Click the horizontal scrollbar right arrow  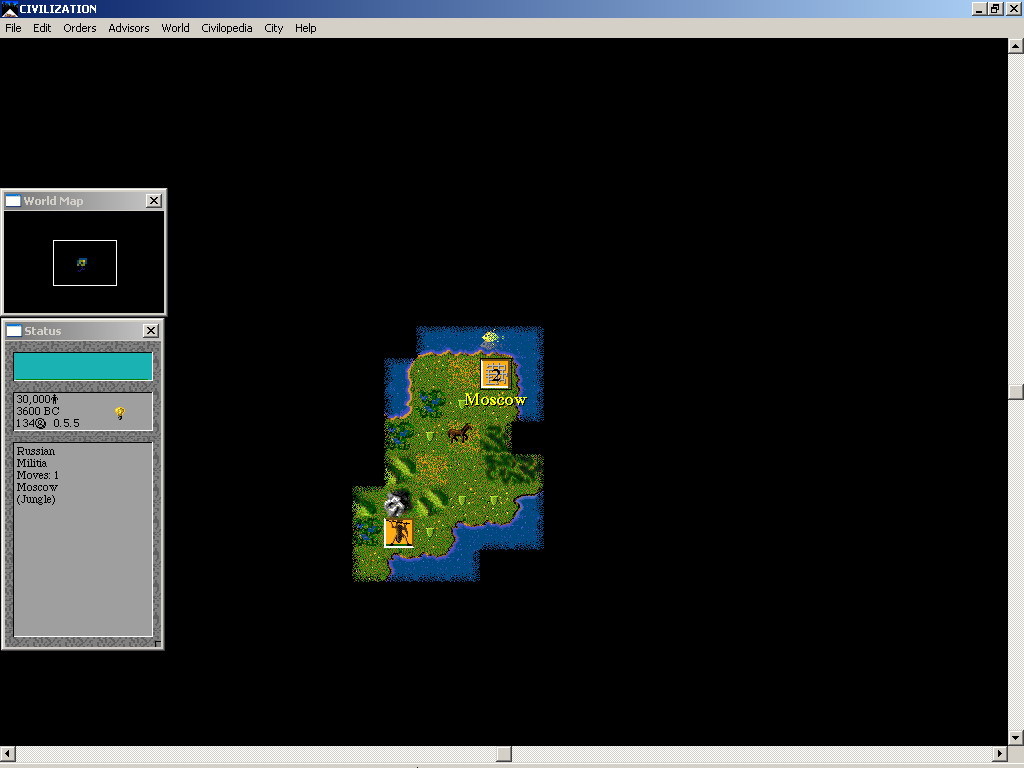(x=1000, y=754)
